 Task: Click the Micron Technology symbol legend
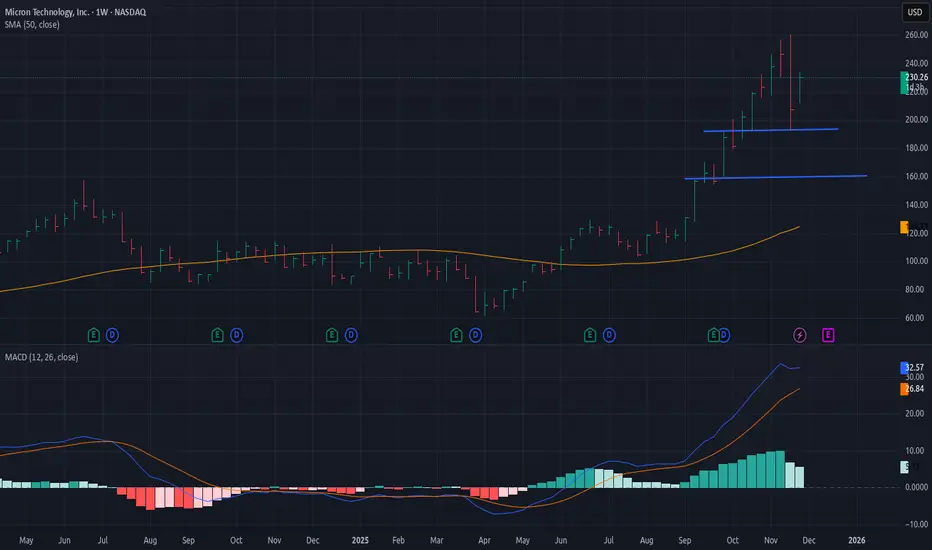click(75, 12)
